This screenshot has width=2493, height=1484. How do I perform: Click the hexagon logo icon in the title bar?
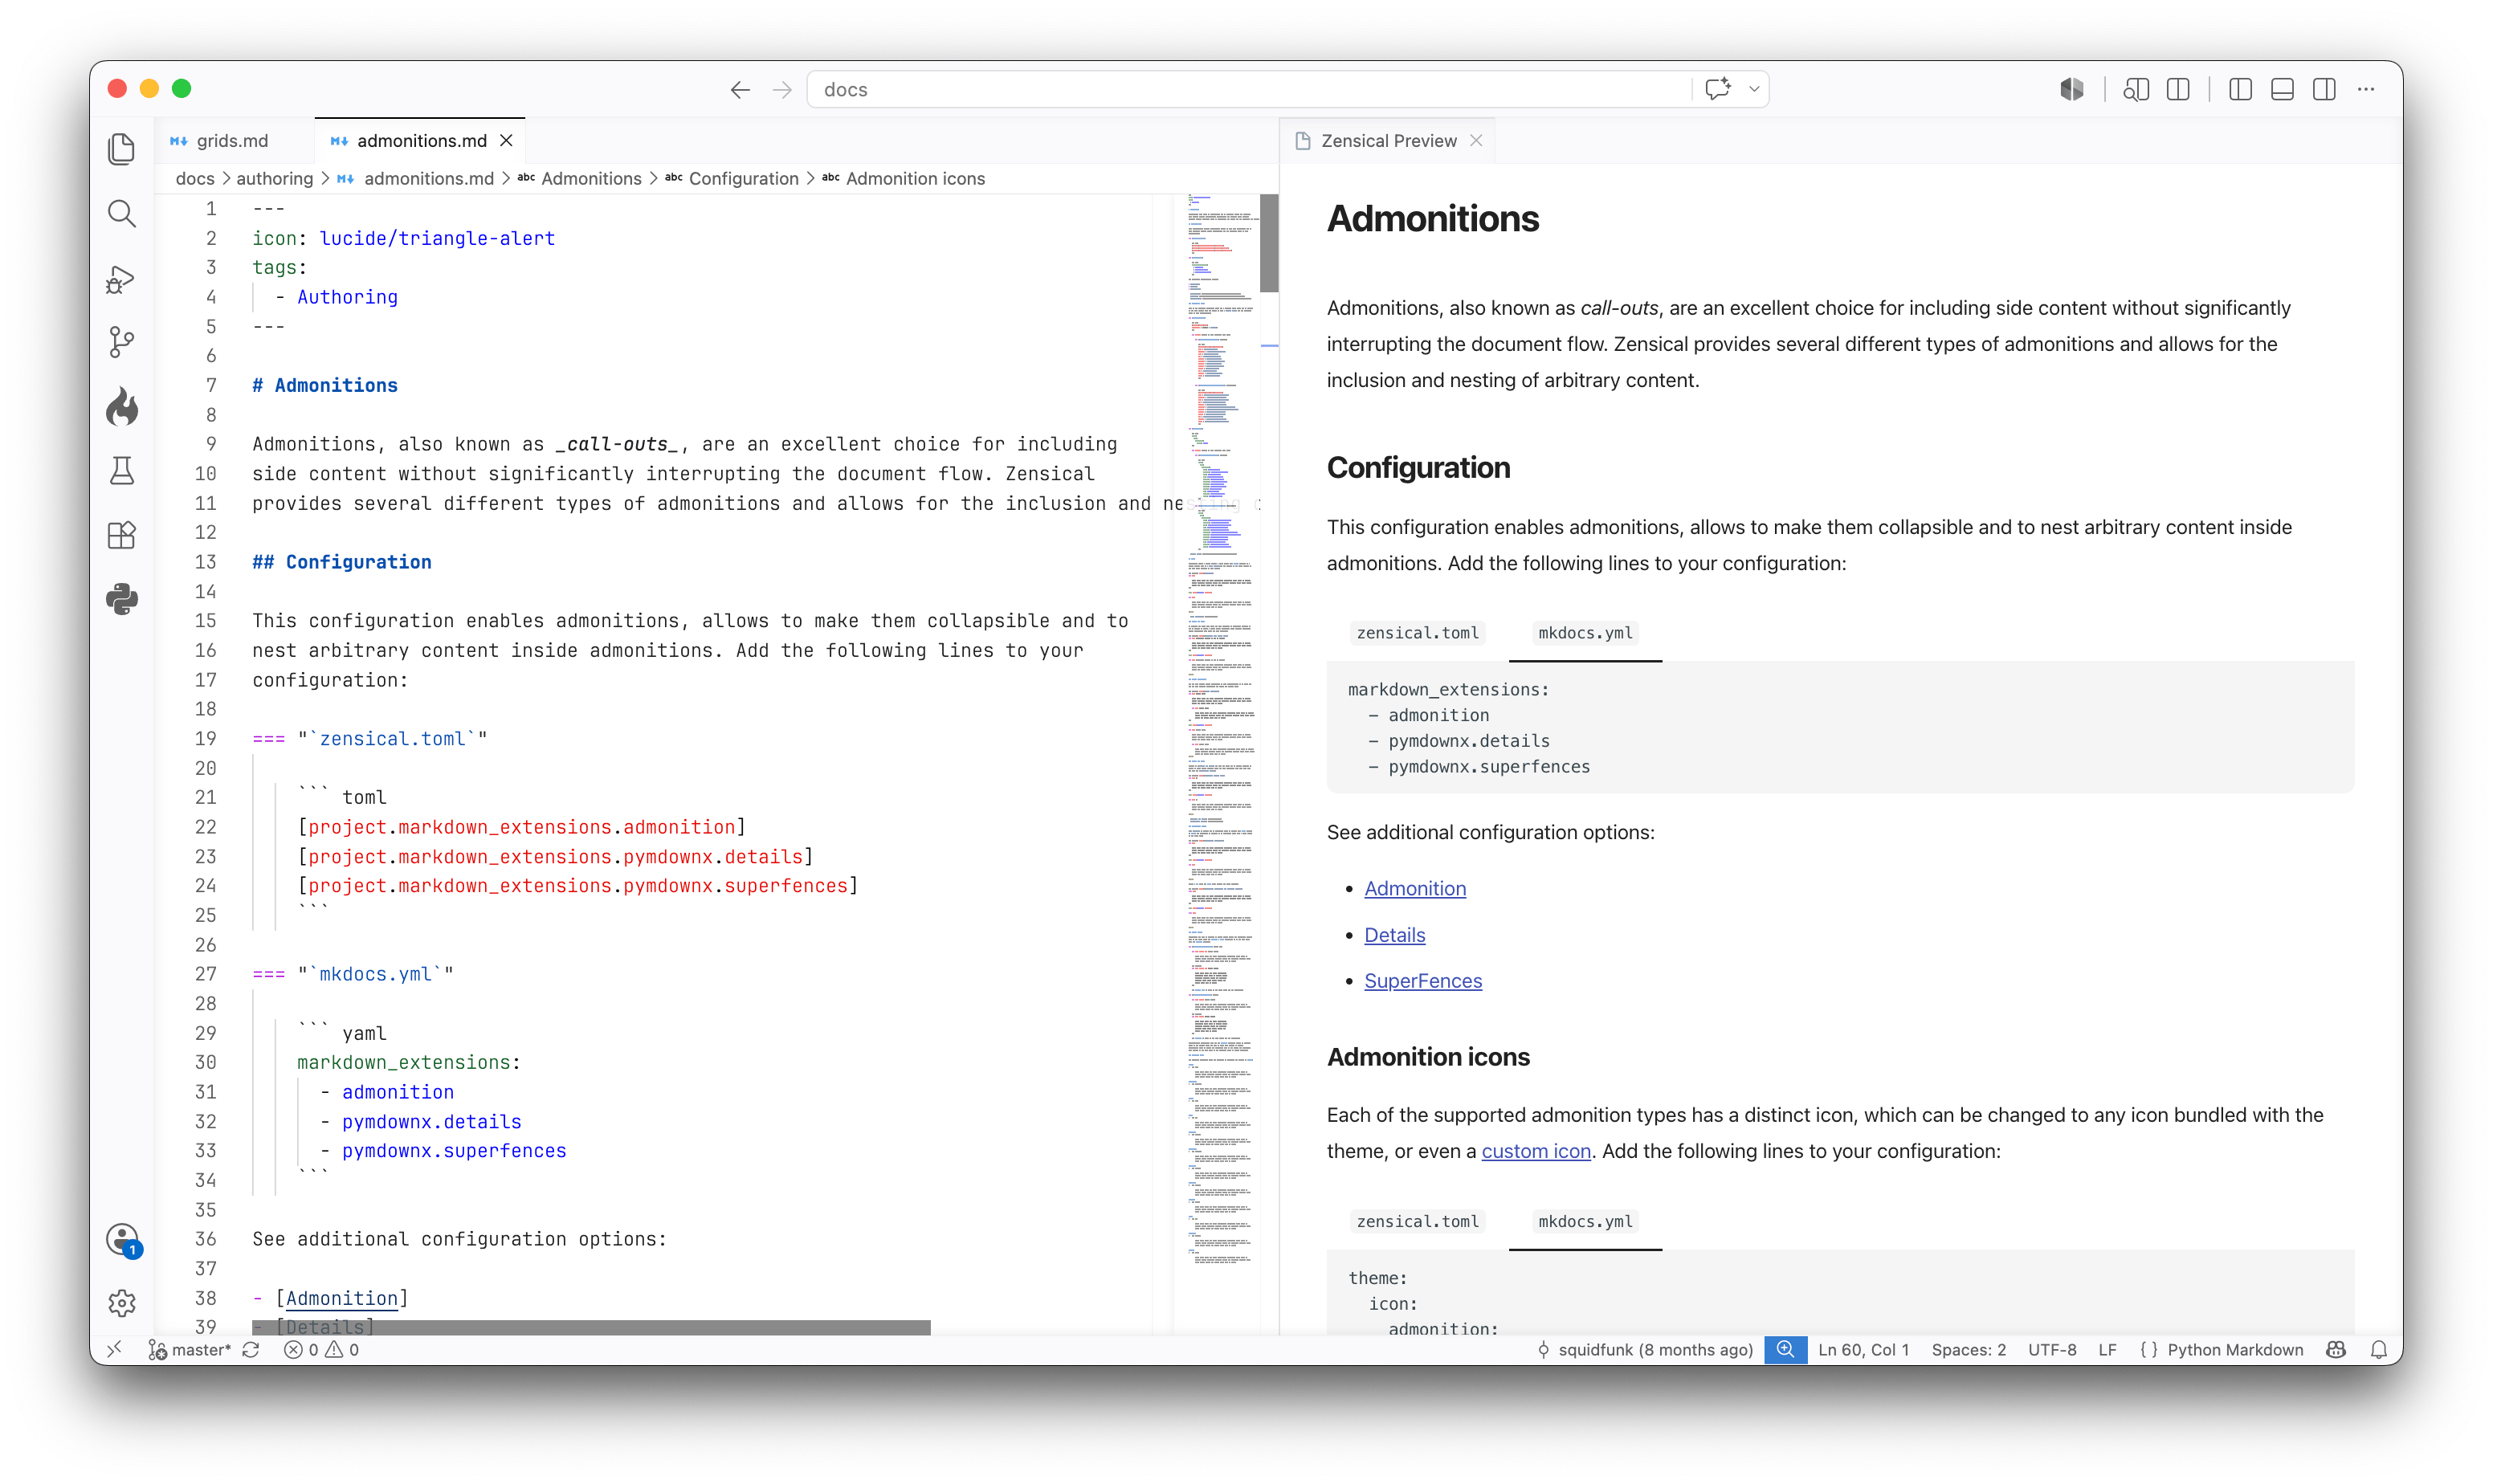pos(2072,90)
